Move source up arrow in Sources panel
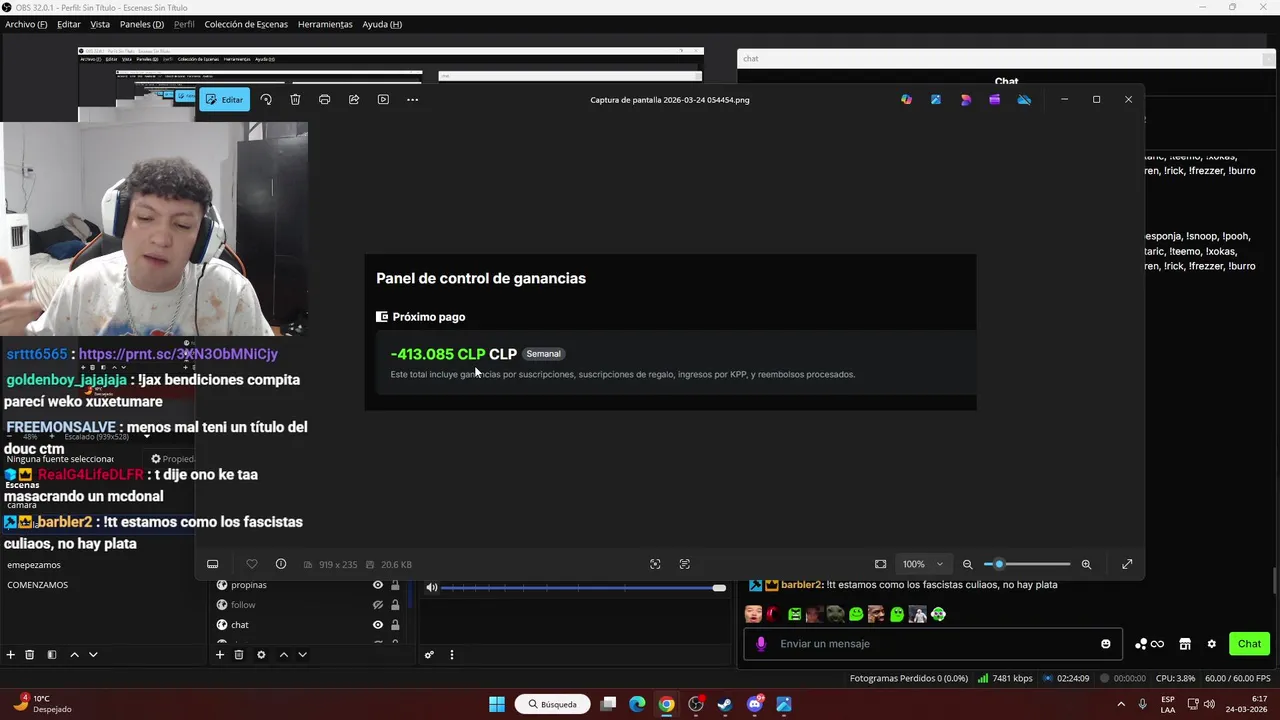The height and width of the screenshot is (720, 1280). coord(283,655)
